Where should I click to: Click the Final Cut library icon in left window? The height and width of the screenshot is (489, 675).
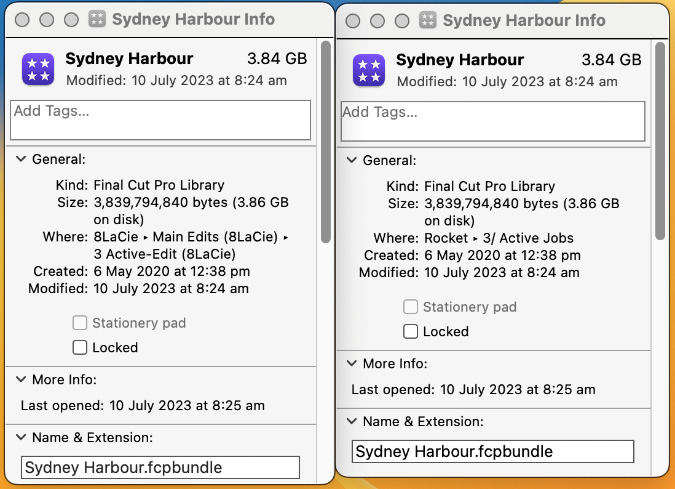(x=38, y=69)
